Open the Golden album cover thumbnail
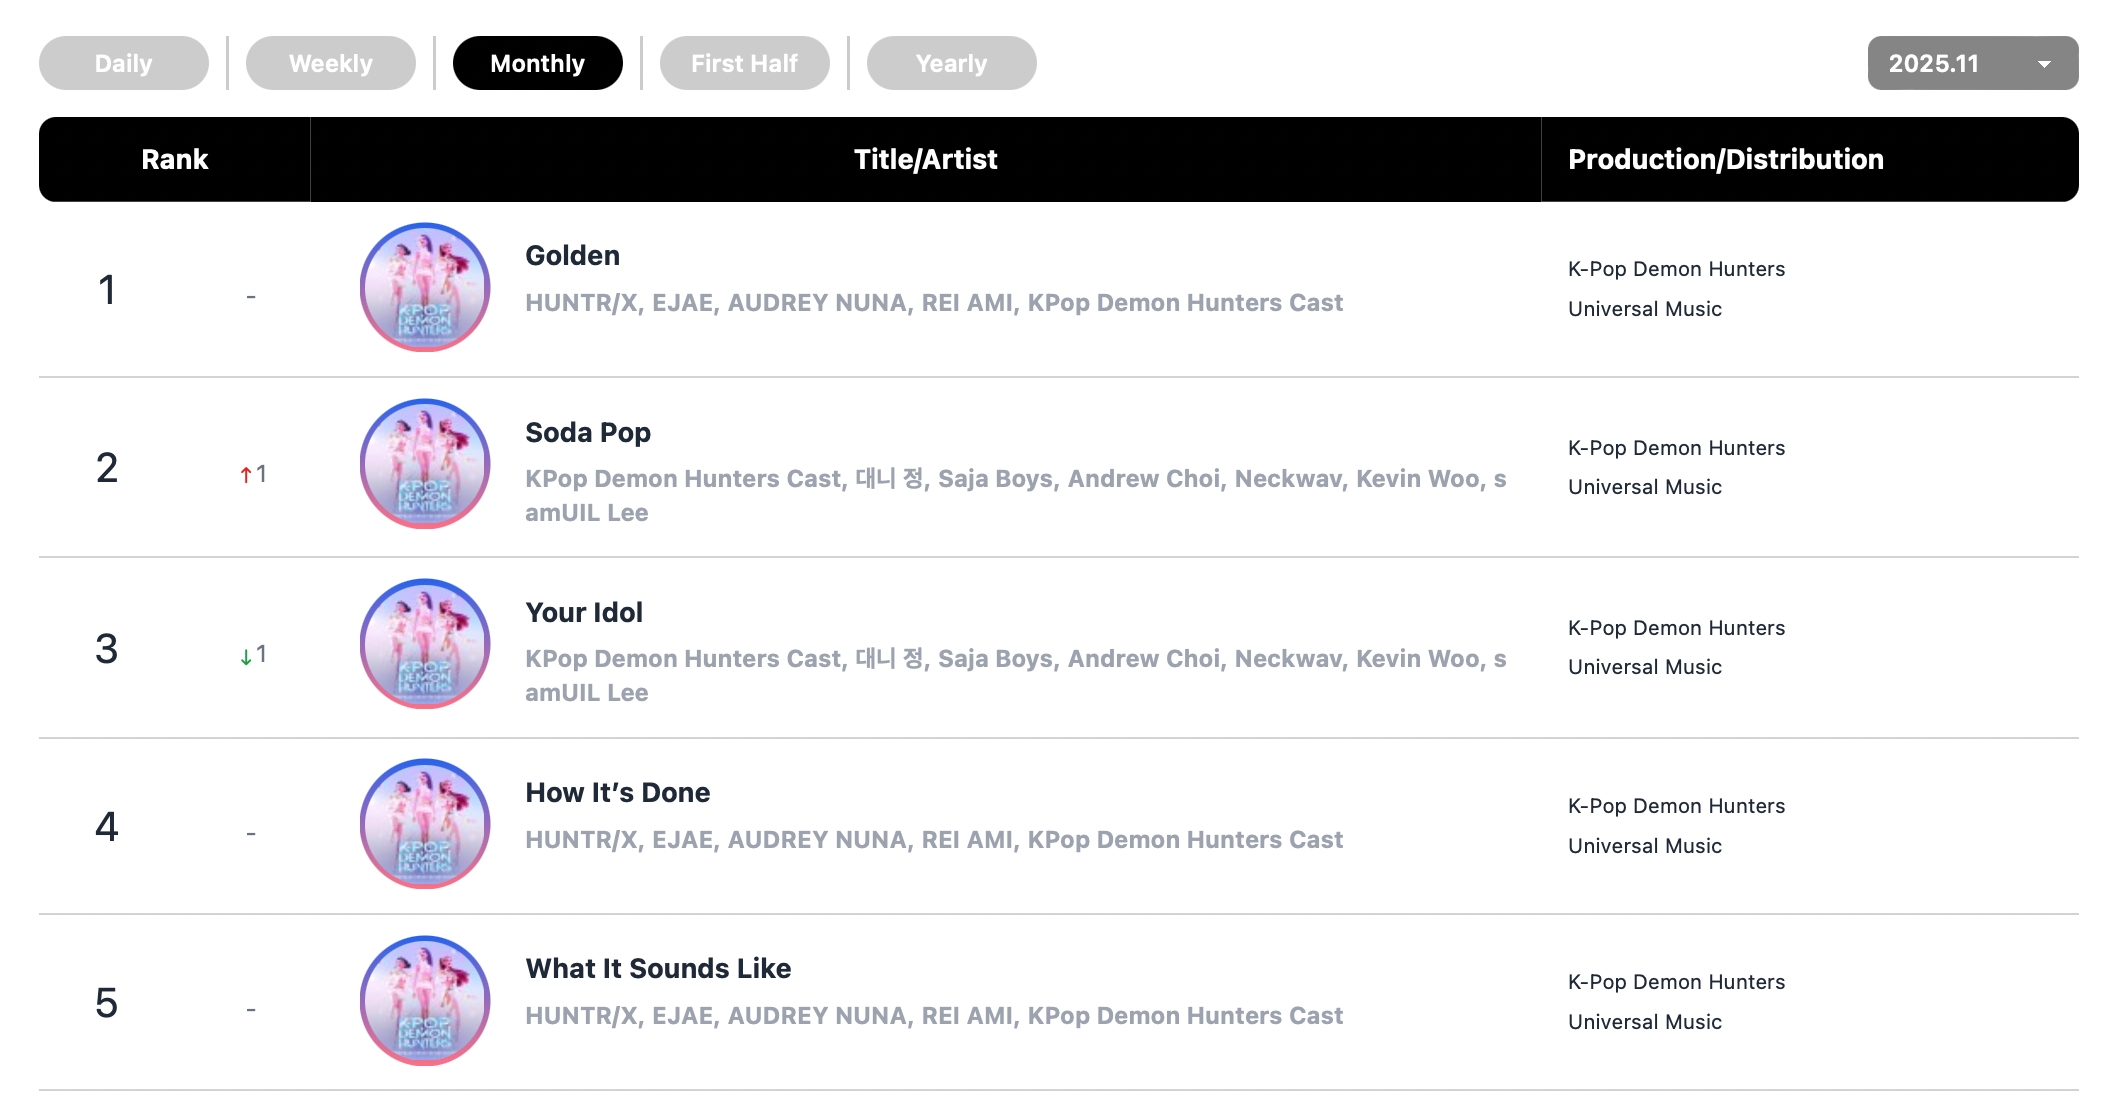Image resolution: width=2117 pixels, height=1105 pixels. click(425, 288)
